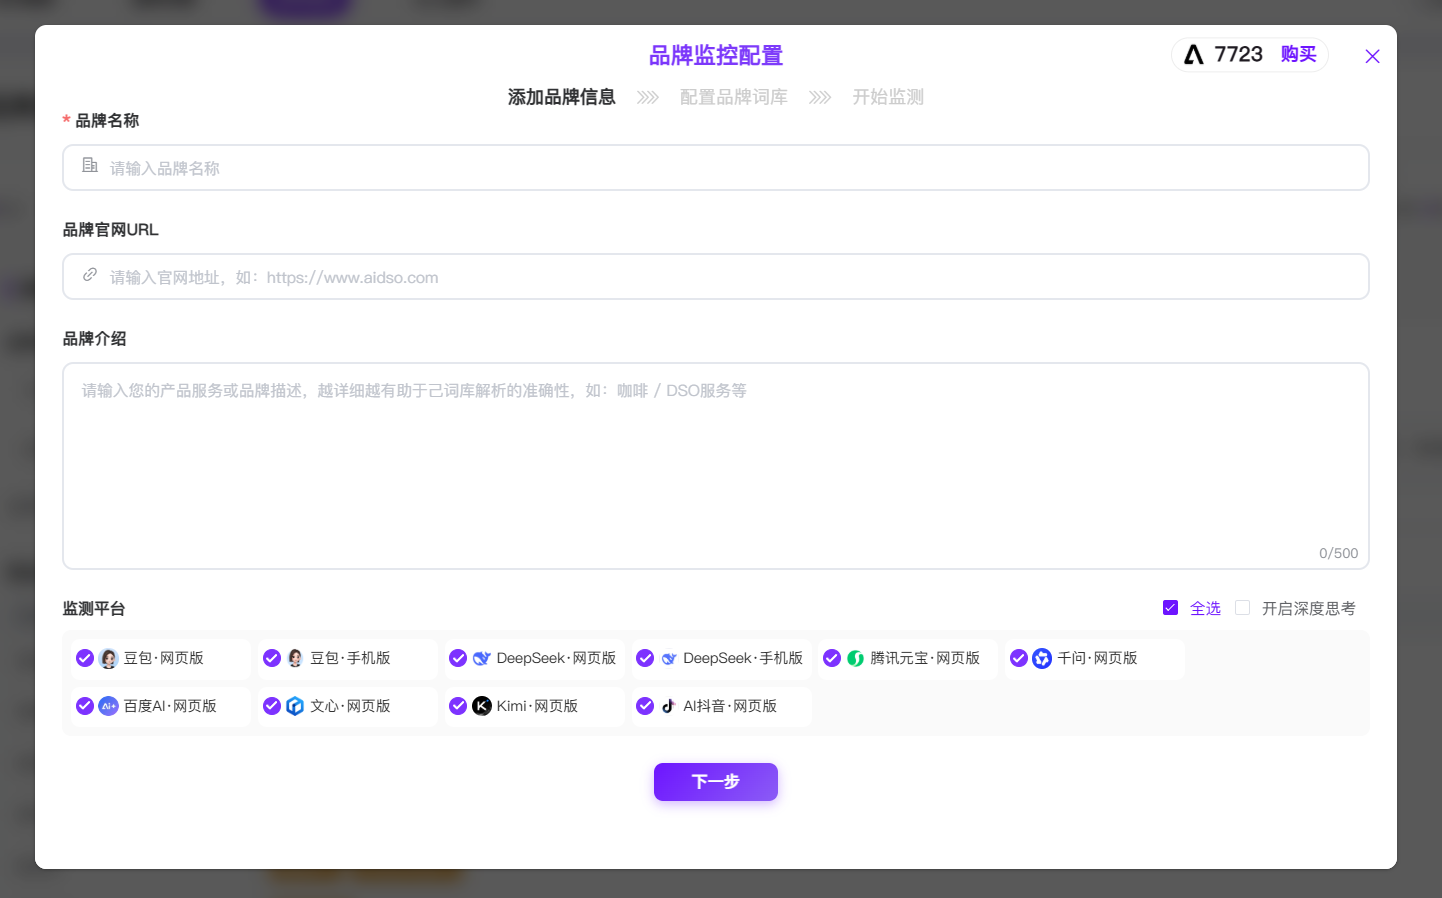Click the AI抖音·网页版 TikTok icon
This screenshot has height=898, width=1442.
tap(668, 706)
